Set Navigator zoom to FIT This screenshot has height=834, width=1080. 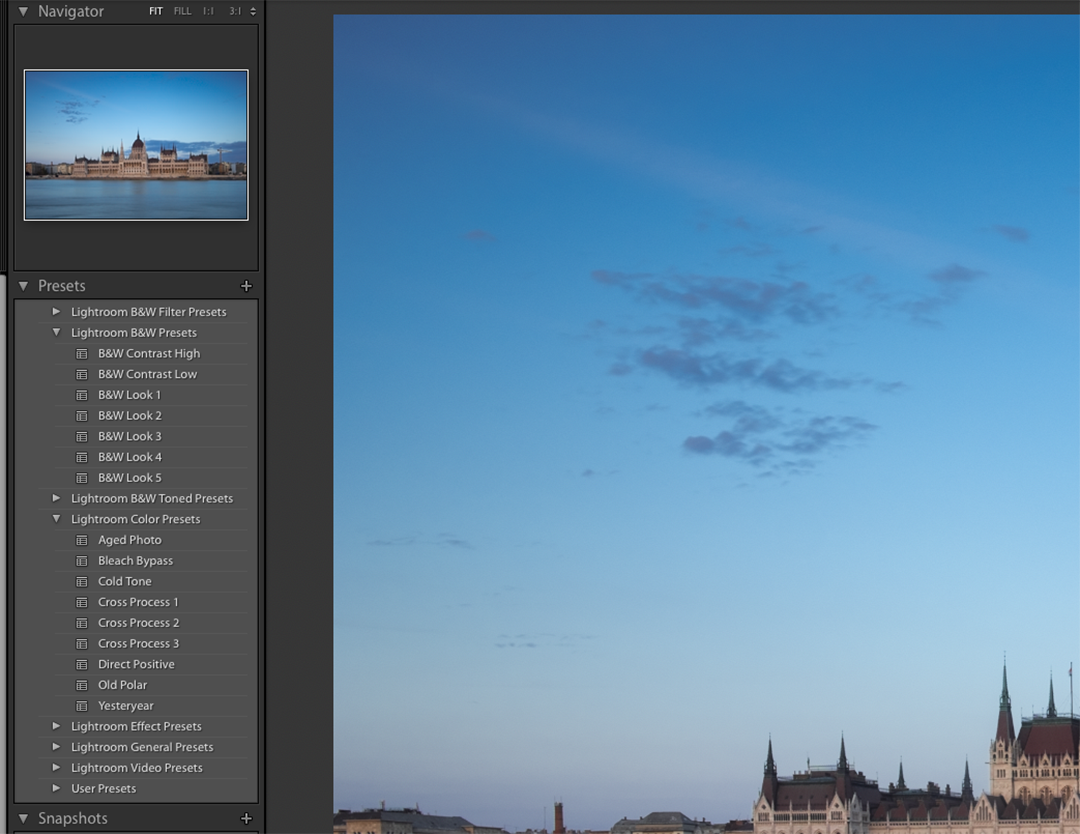tap(156, 11)
